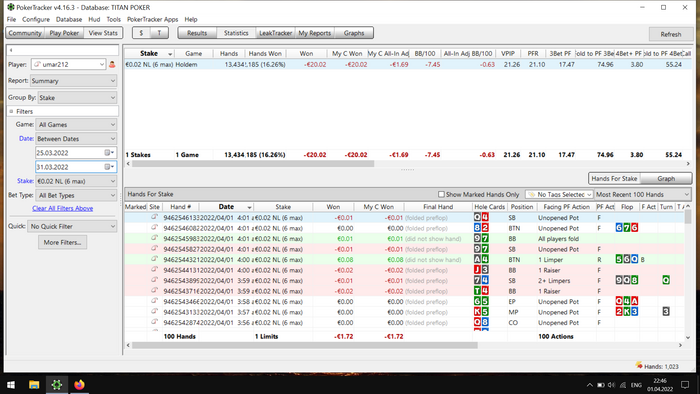Open Firefox from the taskbar
700x394 pixels.
pyautogui.click(x=79, y=385)
